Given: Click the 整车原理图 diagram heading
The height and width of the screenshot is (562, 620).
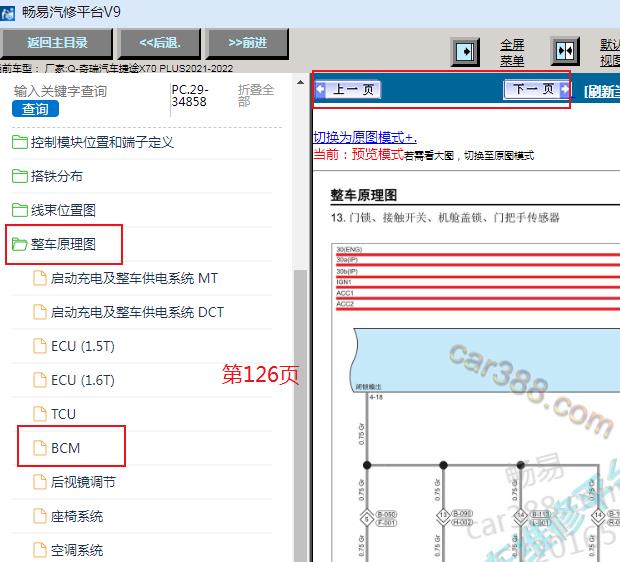Looking at the screenshot, I should (x=363, y=195).
